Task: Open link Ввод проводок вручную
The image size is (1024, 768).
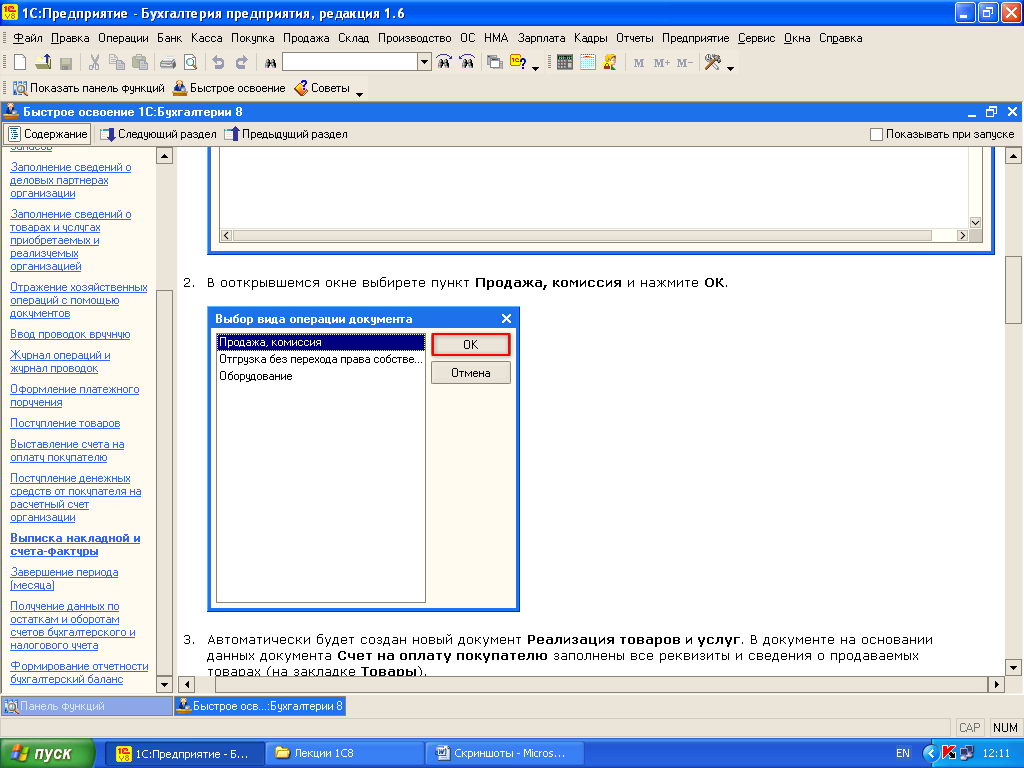Action: pyautogui.click(x=70, y=334)
